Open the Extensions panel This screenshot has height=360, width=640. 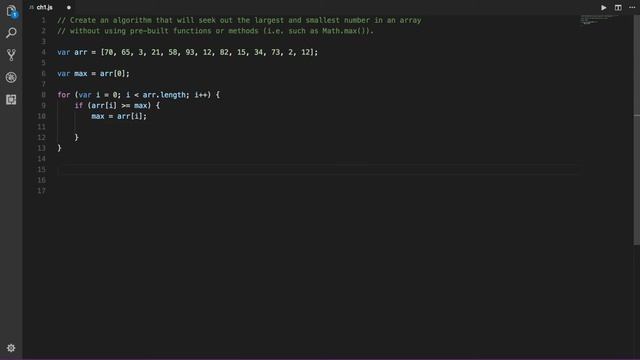(11, 100)
